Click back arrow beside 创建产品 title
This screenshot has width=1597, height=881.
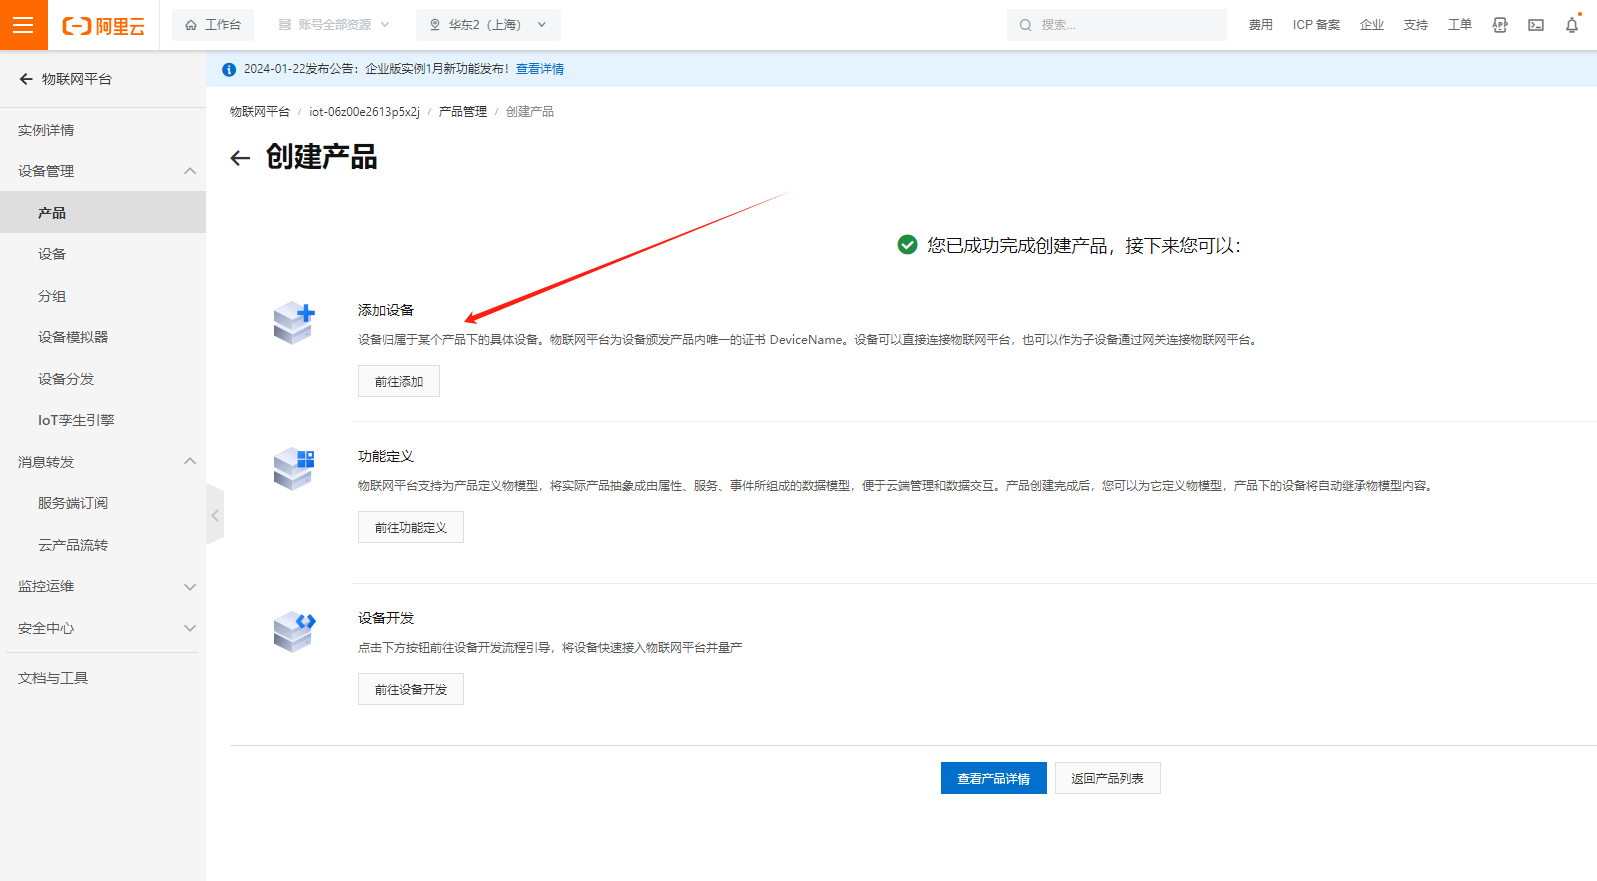tap(240, 158)
